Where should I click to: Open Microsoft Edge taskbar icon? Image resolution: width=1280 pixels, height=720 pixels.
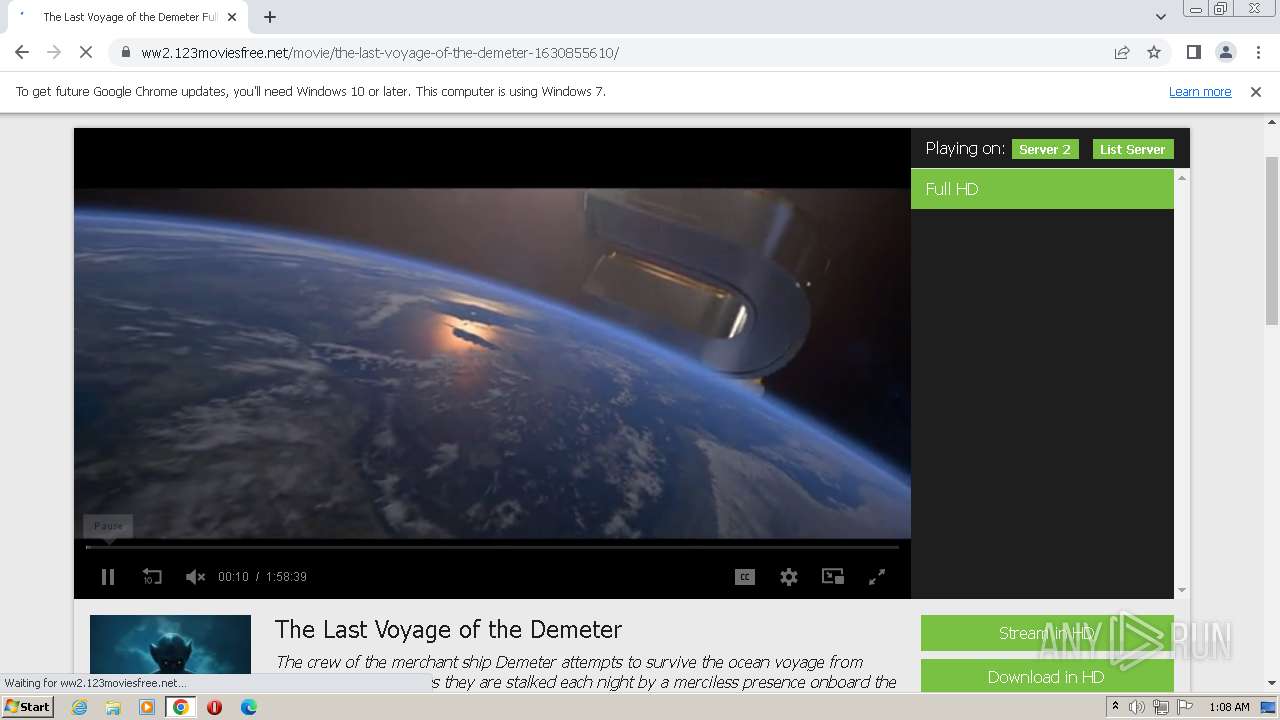249,707
